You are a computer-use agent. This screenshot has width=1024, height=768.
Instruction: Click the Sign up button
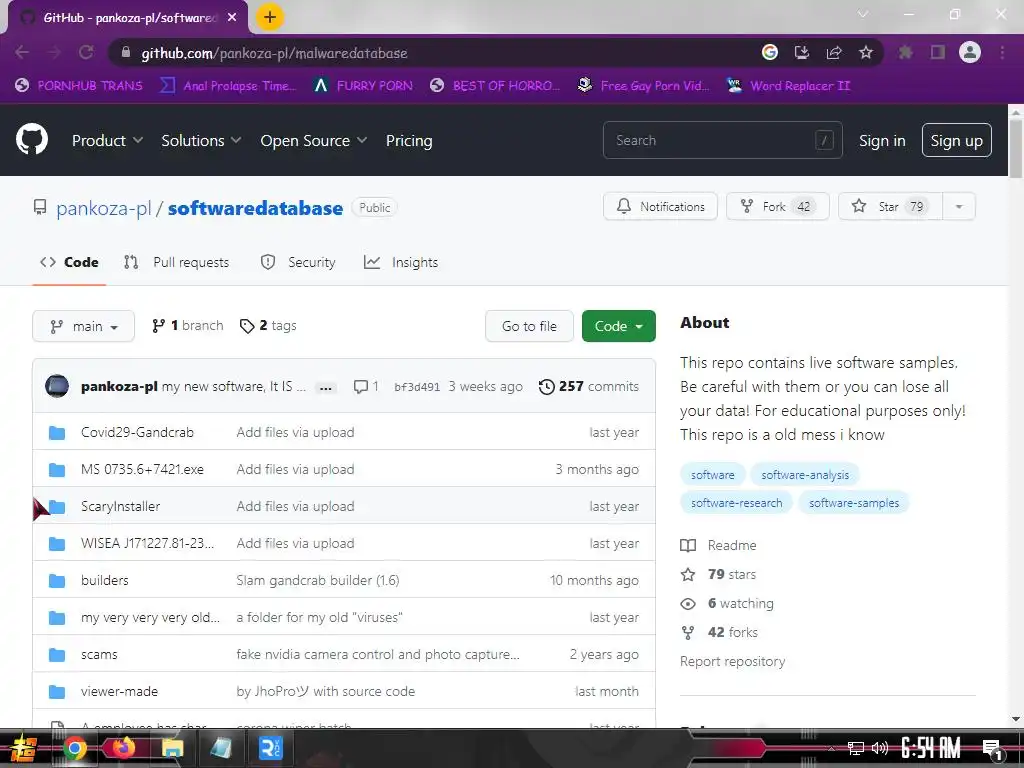[956, 140]
